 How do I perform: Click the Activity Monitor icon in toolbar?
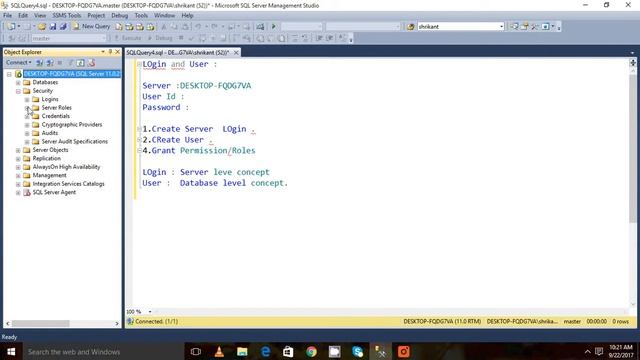click(x=260, y=27)
